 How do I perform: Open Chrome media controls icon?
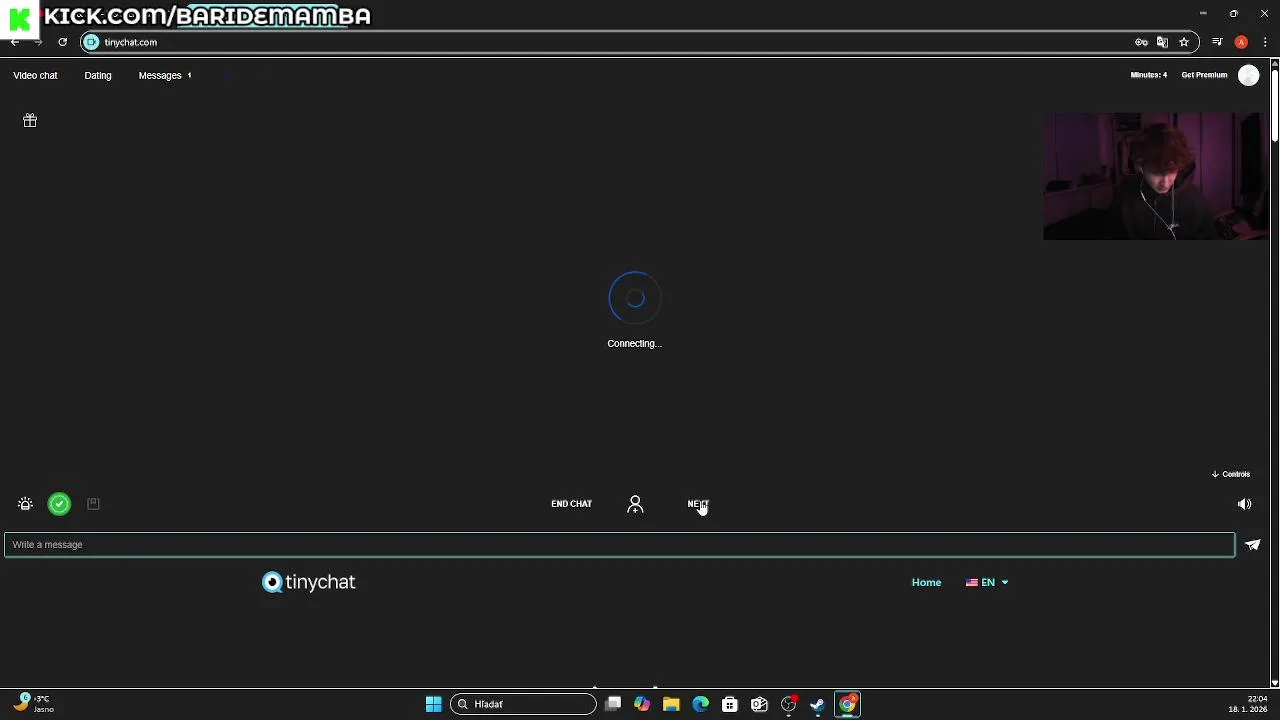[x=1217, y=42]
